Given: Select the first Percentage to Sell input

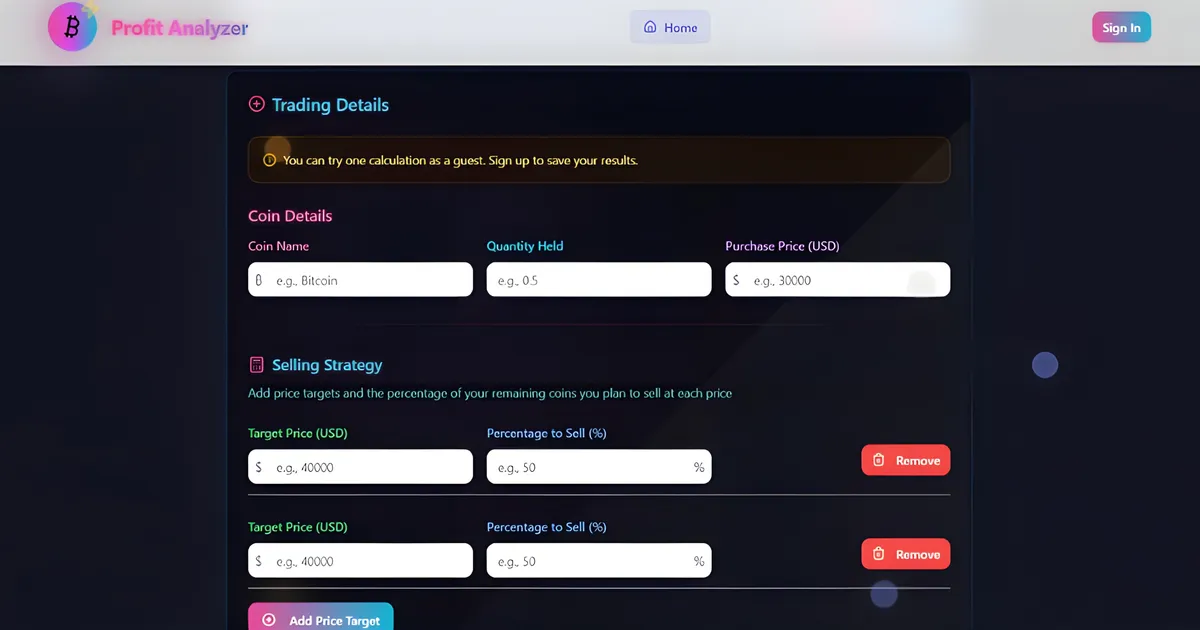Looking at the screenshot, I should (x=588, y=467).
